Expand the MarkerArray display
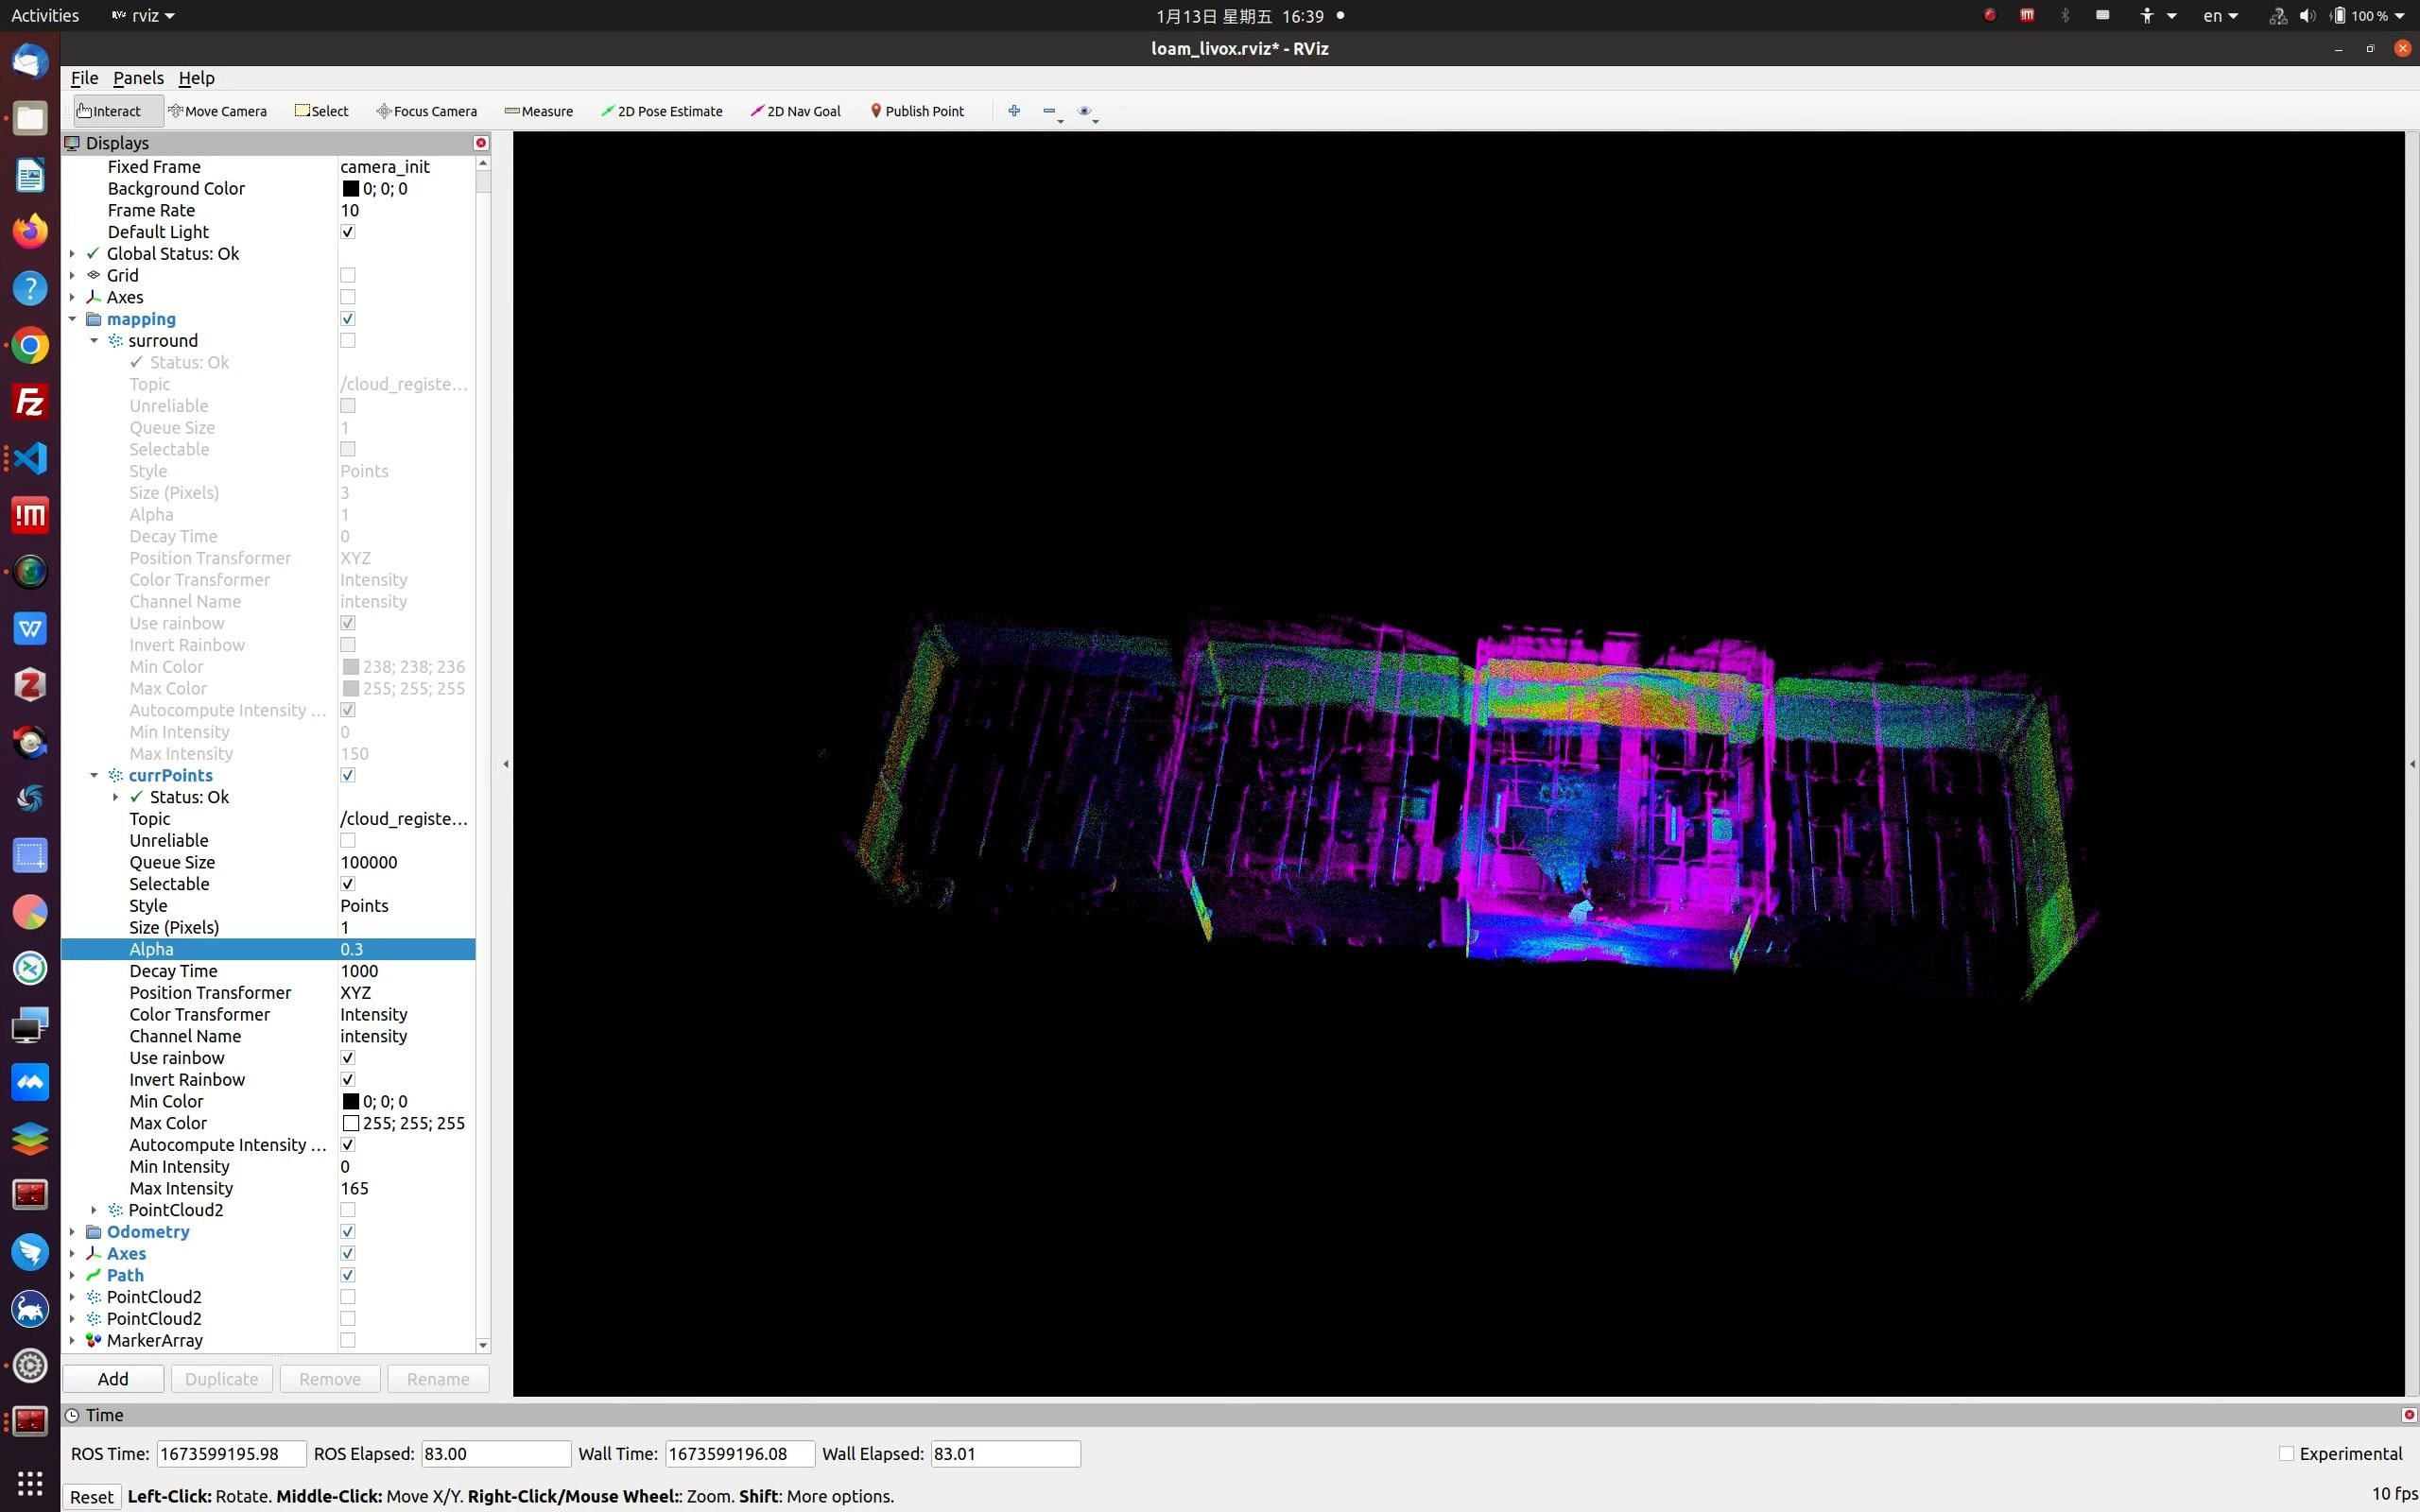The height and width of the screenshot is (1512, 2420). [x=72, y=1341]
